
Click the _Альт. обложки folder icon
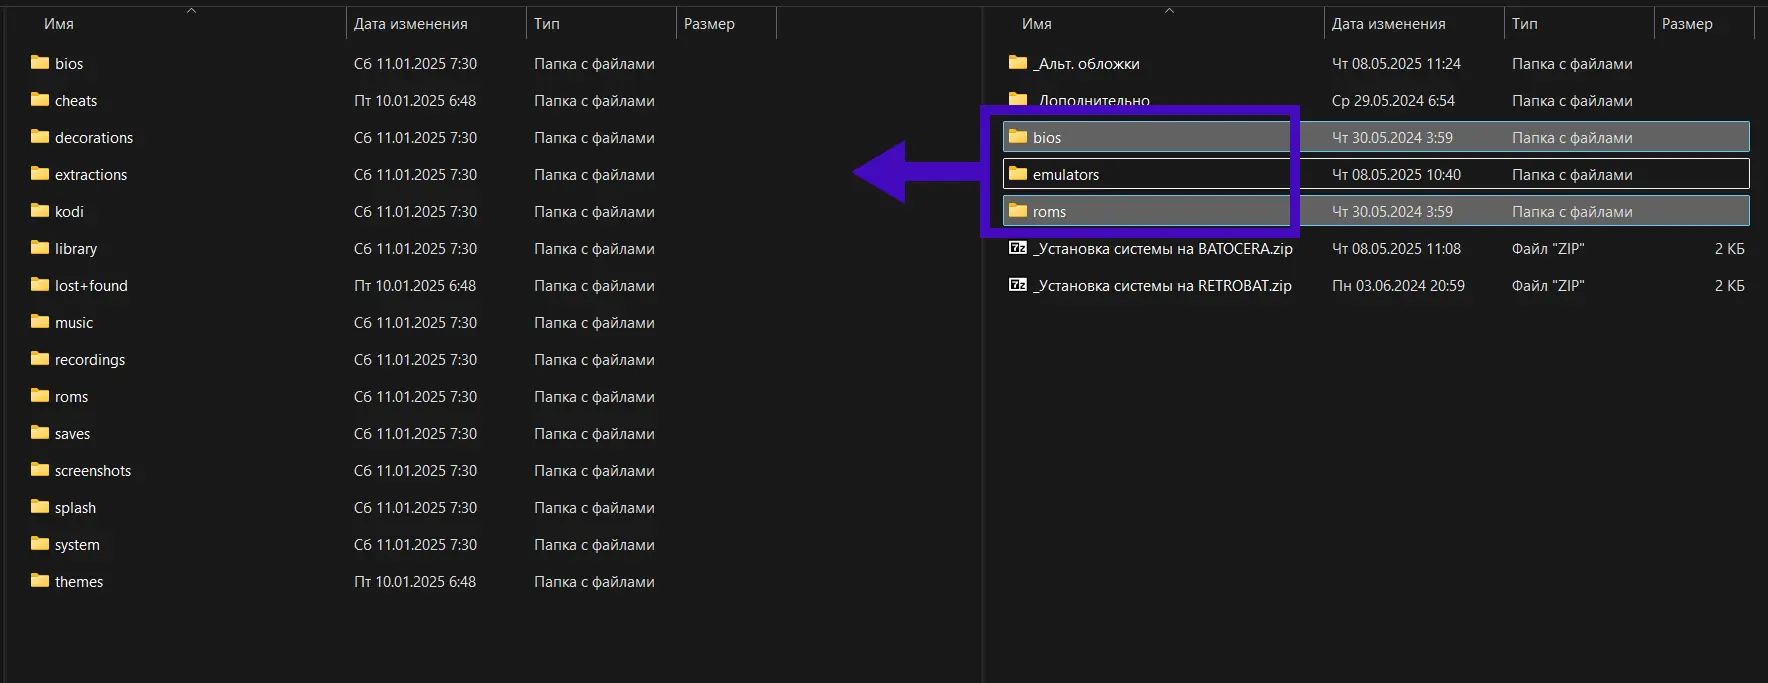1018,63
